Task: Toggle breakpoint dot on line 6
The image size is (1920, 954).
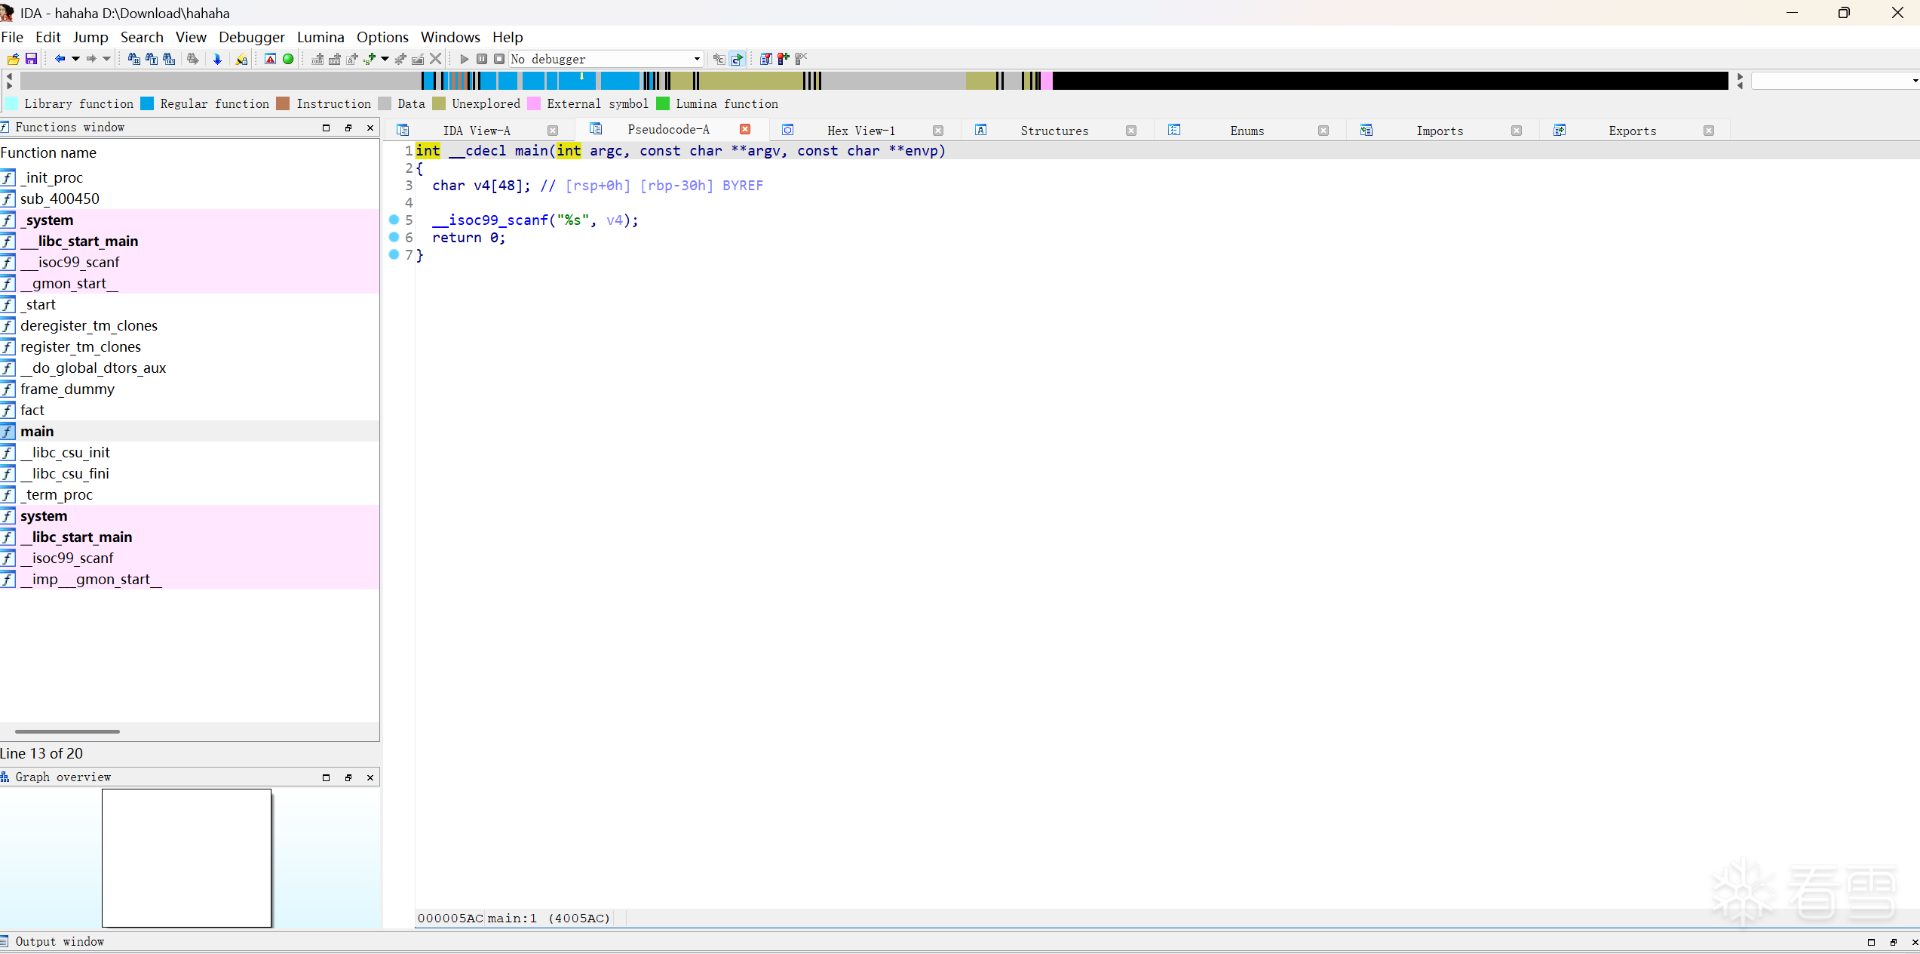Action: (394, 237)
